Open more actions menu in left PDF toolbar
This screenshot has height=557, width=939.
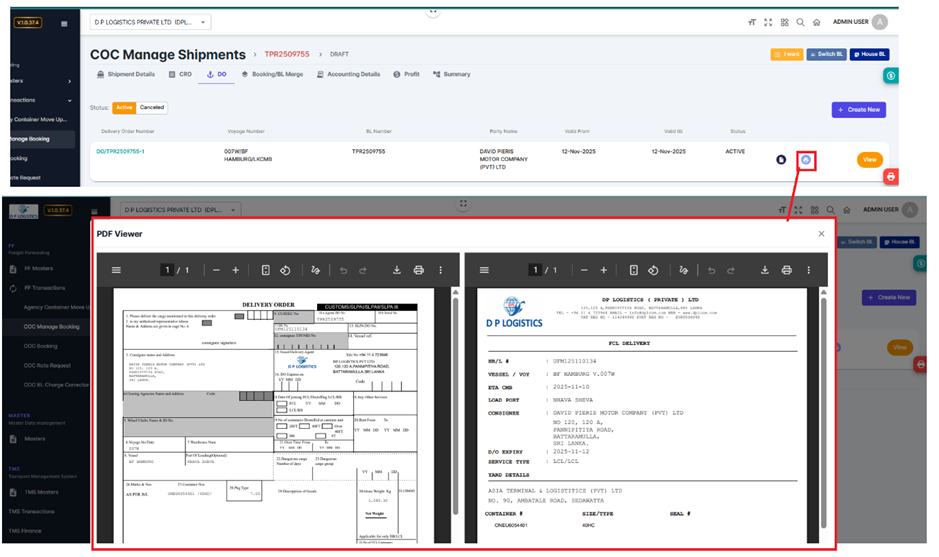(441, 270)
